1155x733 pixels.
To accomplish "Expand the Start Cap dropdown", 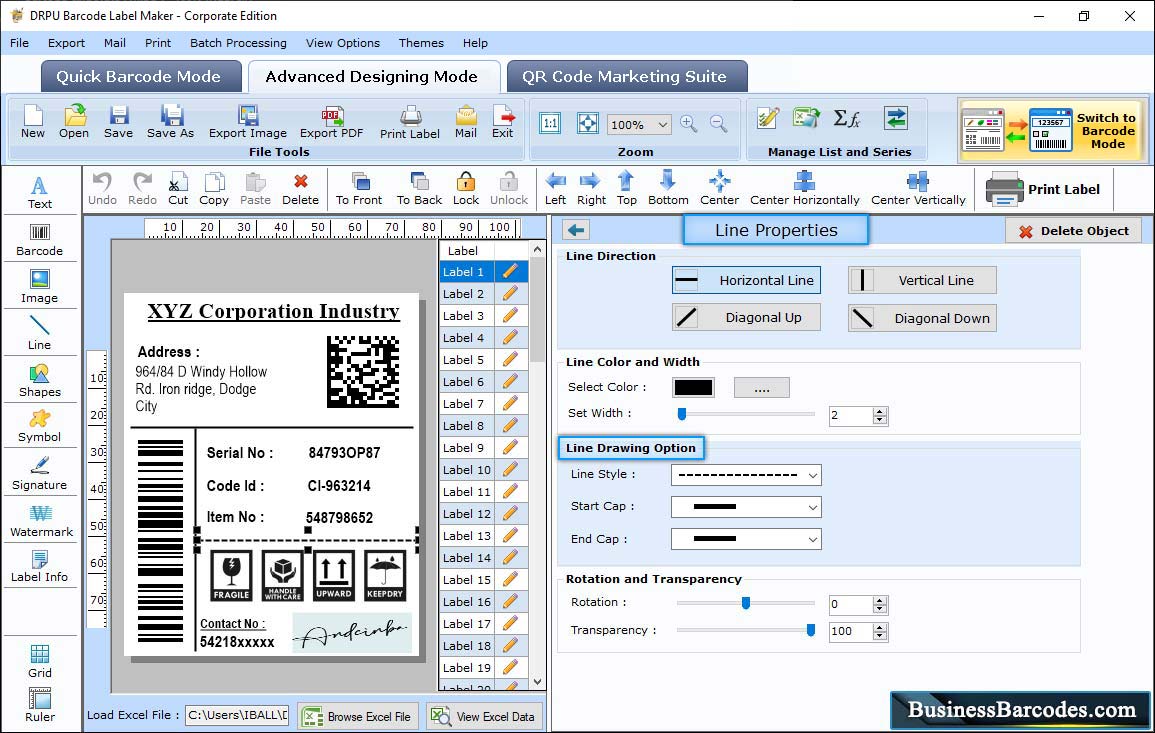I will tap(812, 507).
